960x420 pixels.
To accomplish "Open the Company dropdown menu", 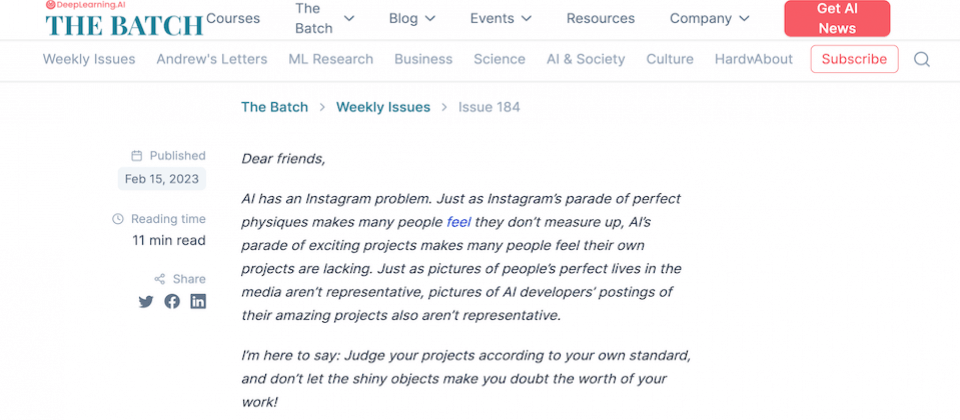I will 709,18.
